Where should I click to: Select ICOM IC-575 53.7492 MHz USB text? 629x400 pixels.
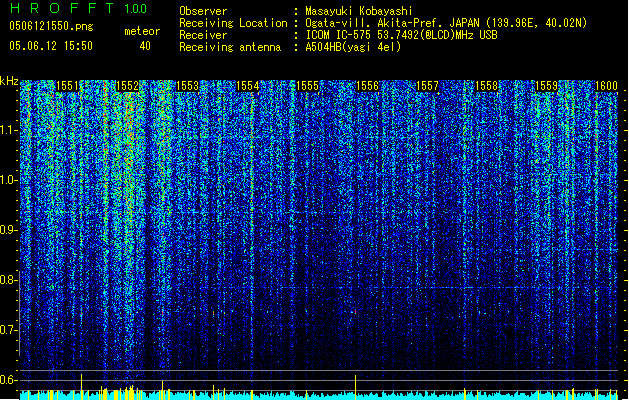(x=402, y=35)
